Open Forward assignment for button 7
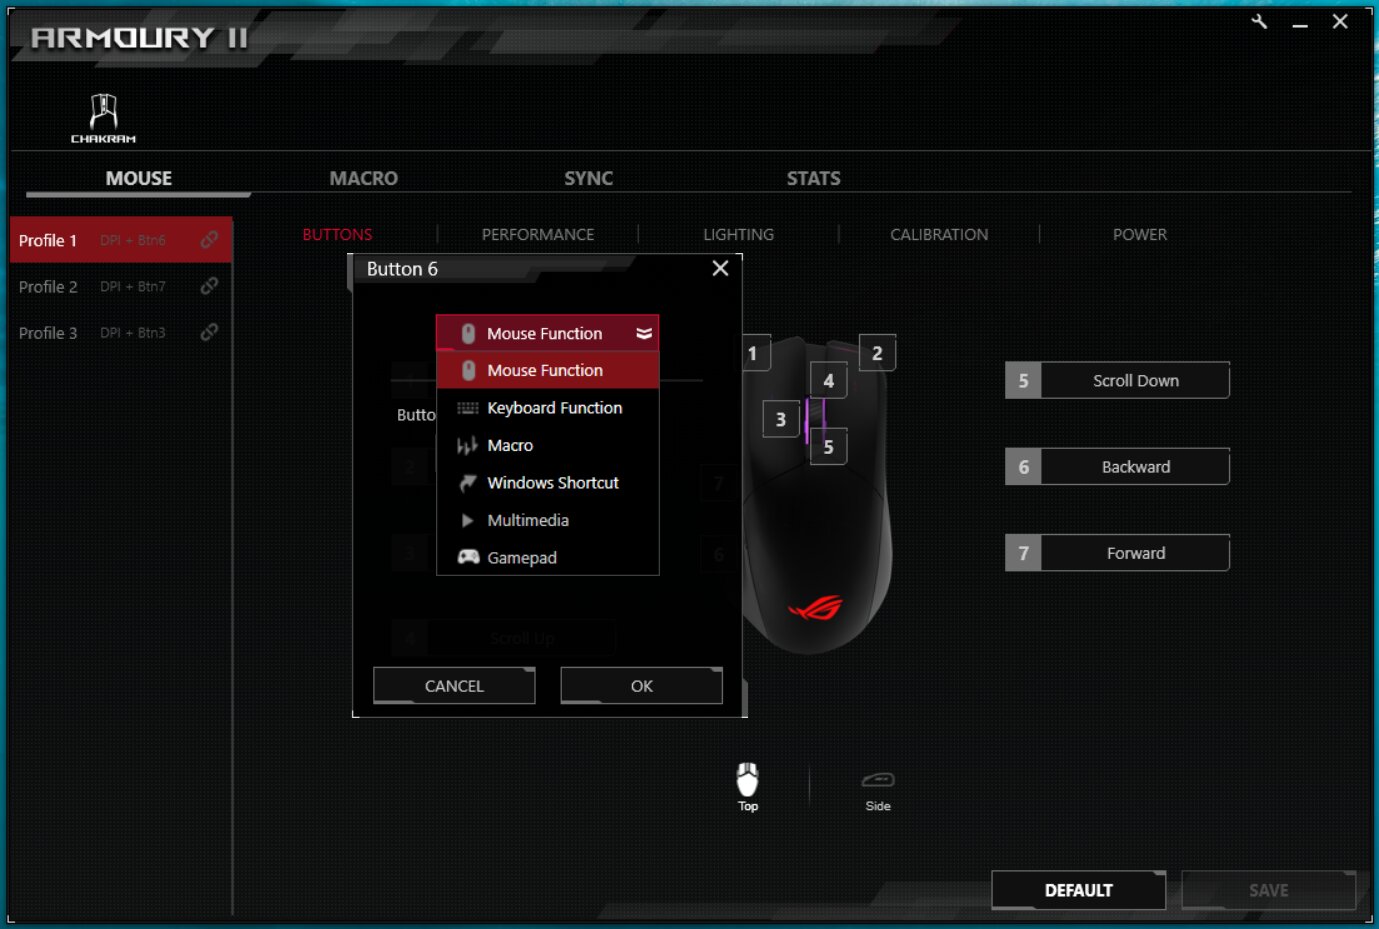This screenshot has height=929, width=1379. 1135,553
